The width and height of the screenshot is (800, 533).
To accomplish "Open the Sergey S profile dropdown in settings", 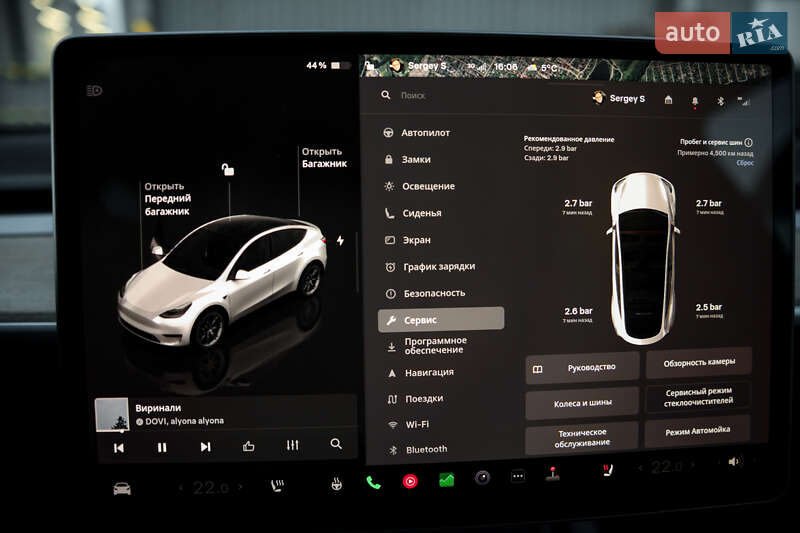I will (618, 98).
